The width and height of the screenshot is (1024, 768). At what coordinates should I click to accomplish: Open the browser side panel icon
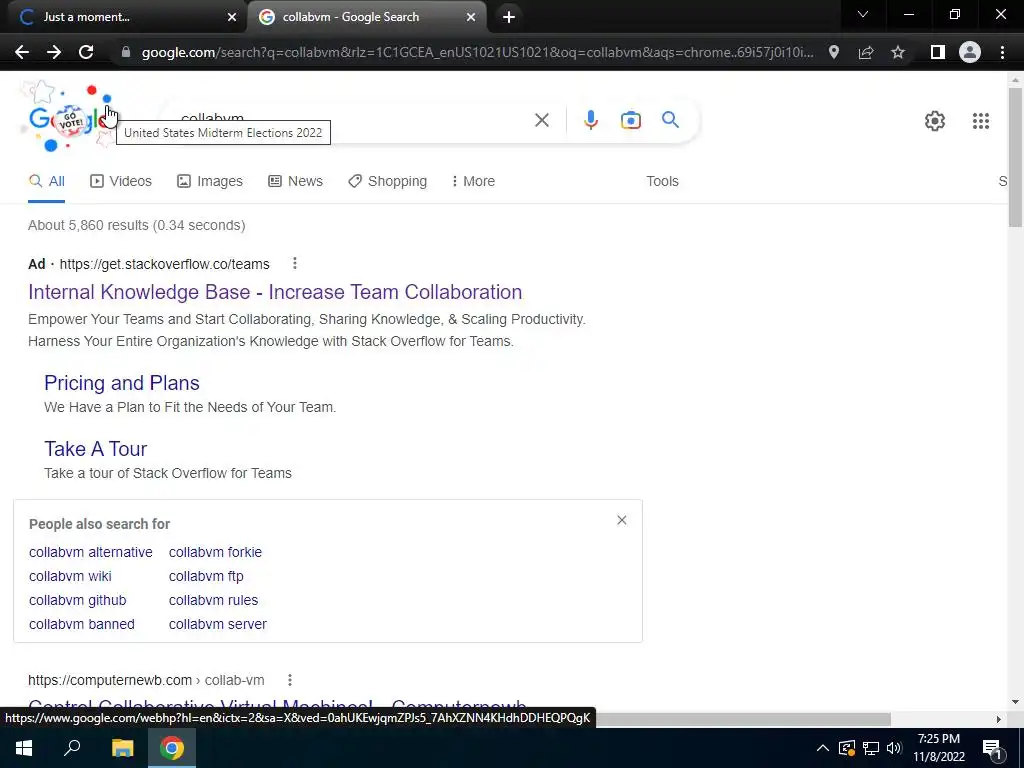[938, 52]
